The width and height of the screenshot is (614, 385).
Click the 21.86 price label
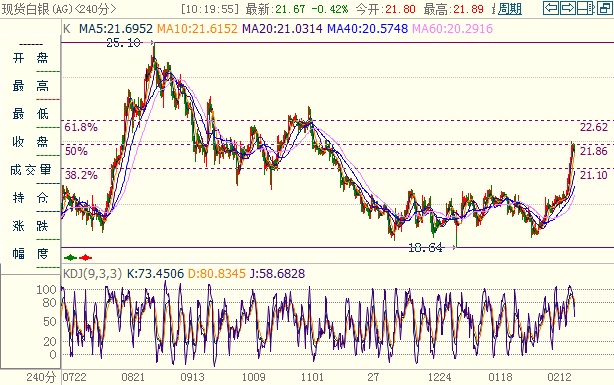594,151
